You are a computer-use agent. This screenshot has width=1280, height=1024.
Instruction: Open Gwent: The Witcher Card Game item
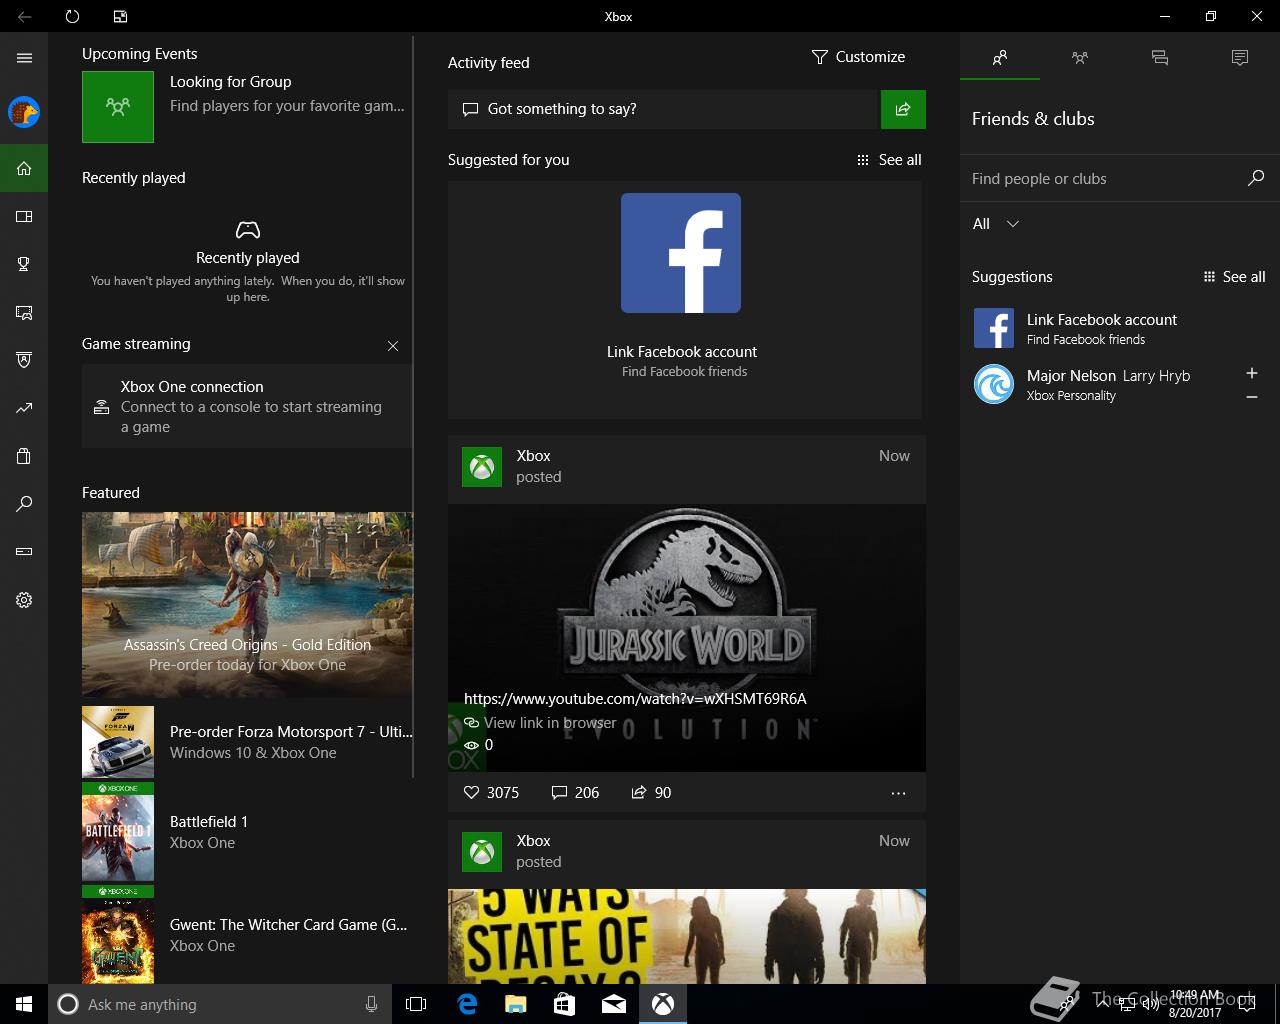247,935
